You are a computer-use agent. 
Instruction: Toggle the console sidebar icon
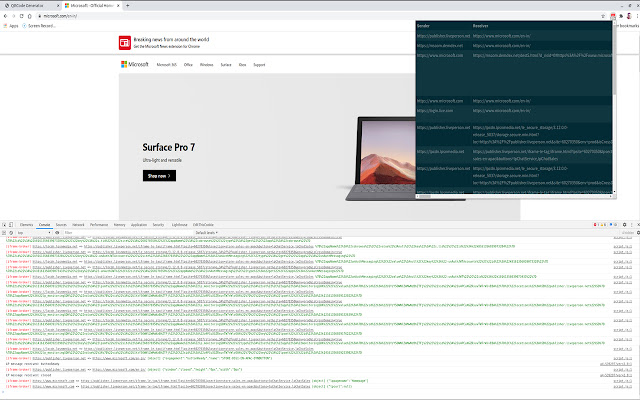(4, 233)
